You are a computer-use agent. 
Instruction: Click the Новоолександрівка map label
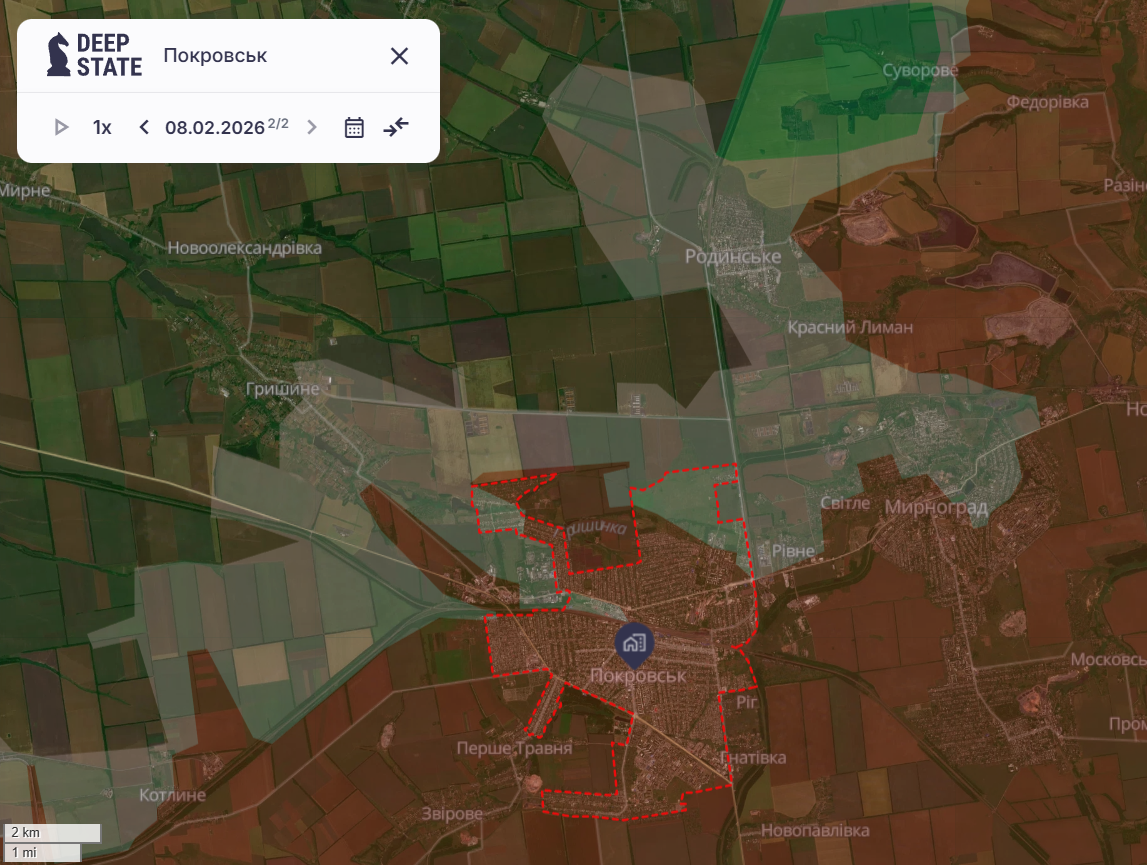pos(245,248)
